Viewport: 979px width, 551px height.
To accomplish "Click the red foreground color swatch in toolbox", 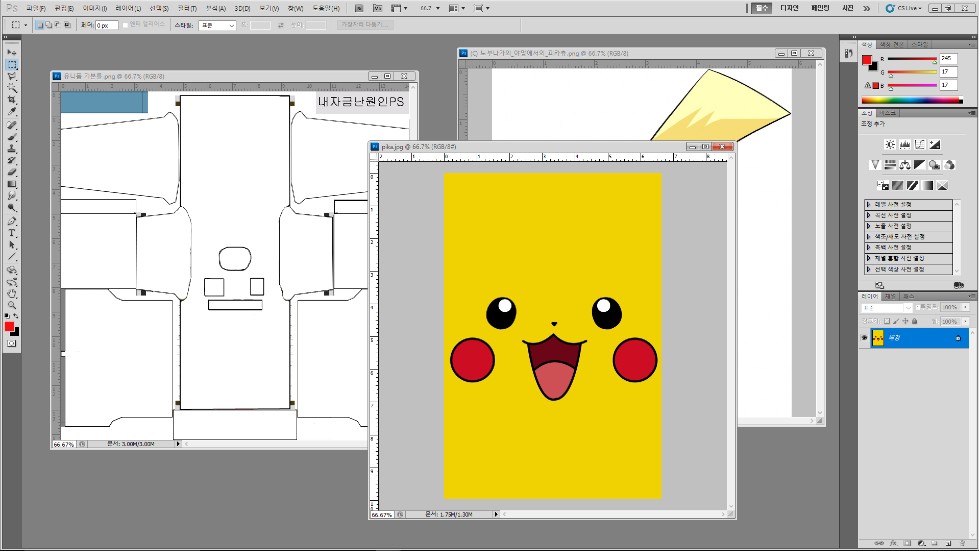I will (x=9, y=327).
